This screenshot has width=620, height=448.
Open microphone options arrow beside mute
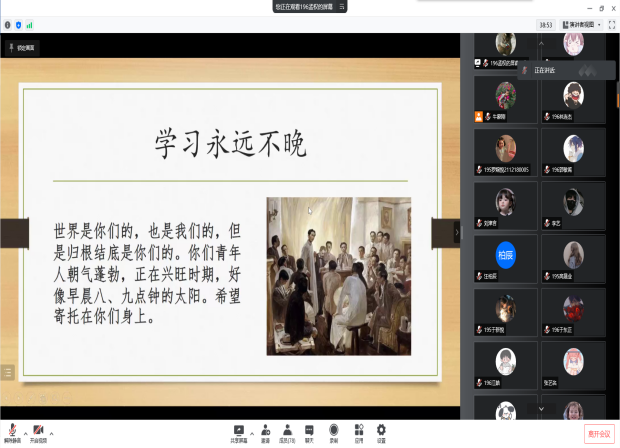tap(25, 433)
